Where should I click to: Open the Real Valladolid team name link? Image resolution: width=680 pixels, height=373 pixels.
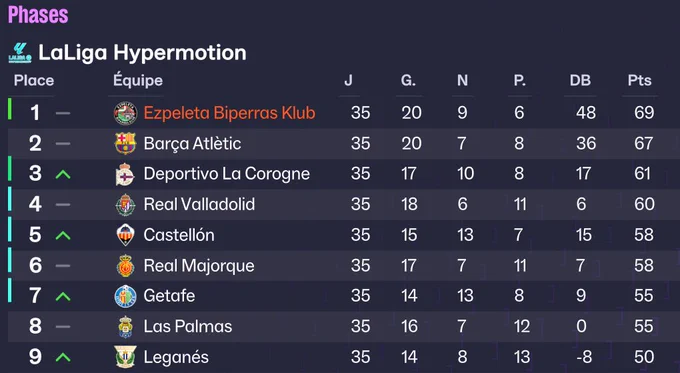[199, 204]
